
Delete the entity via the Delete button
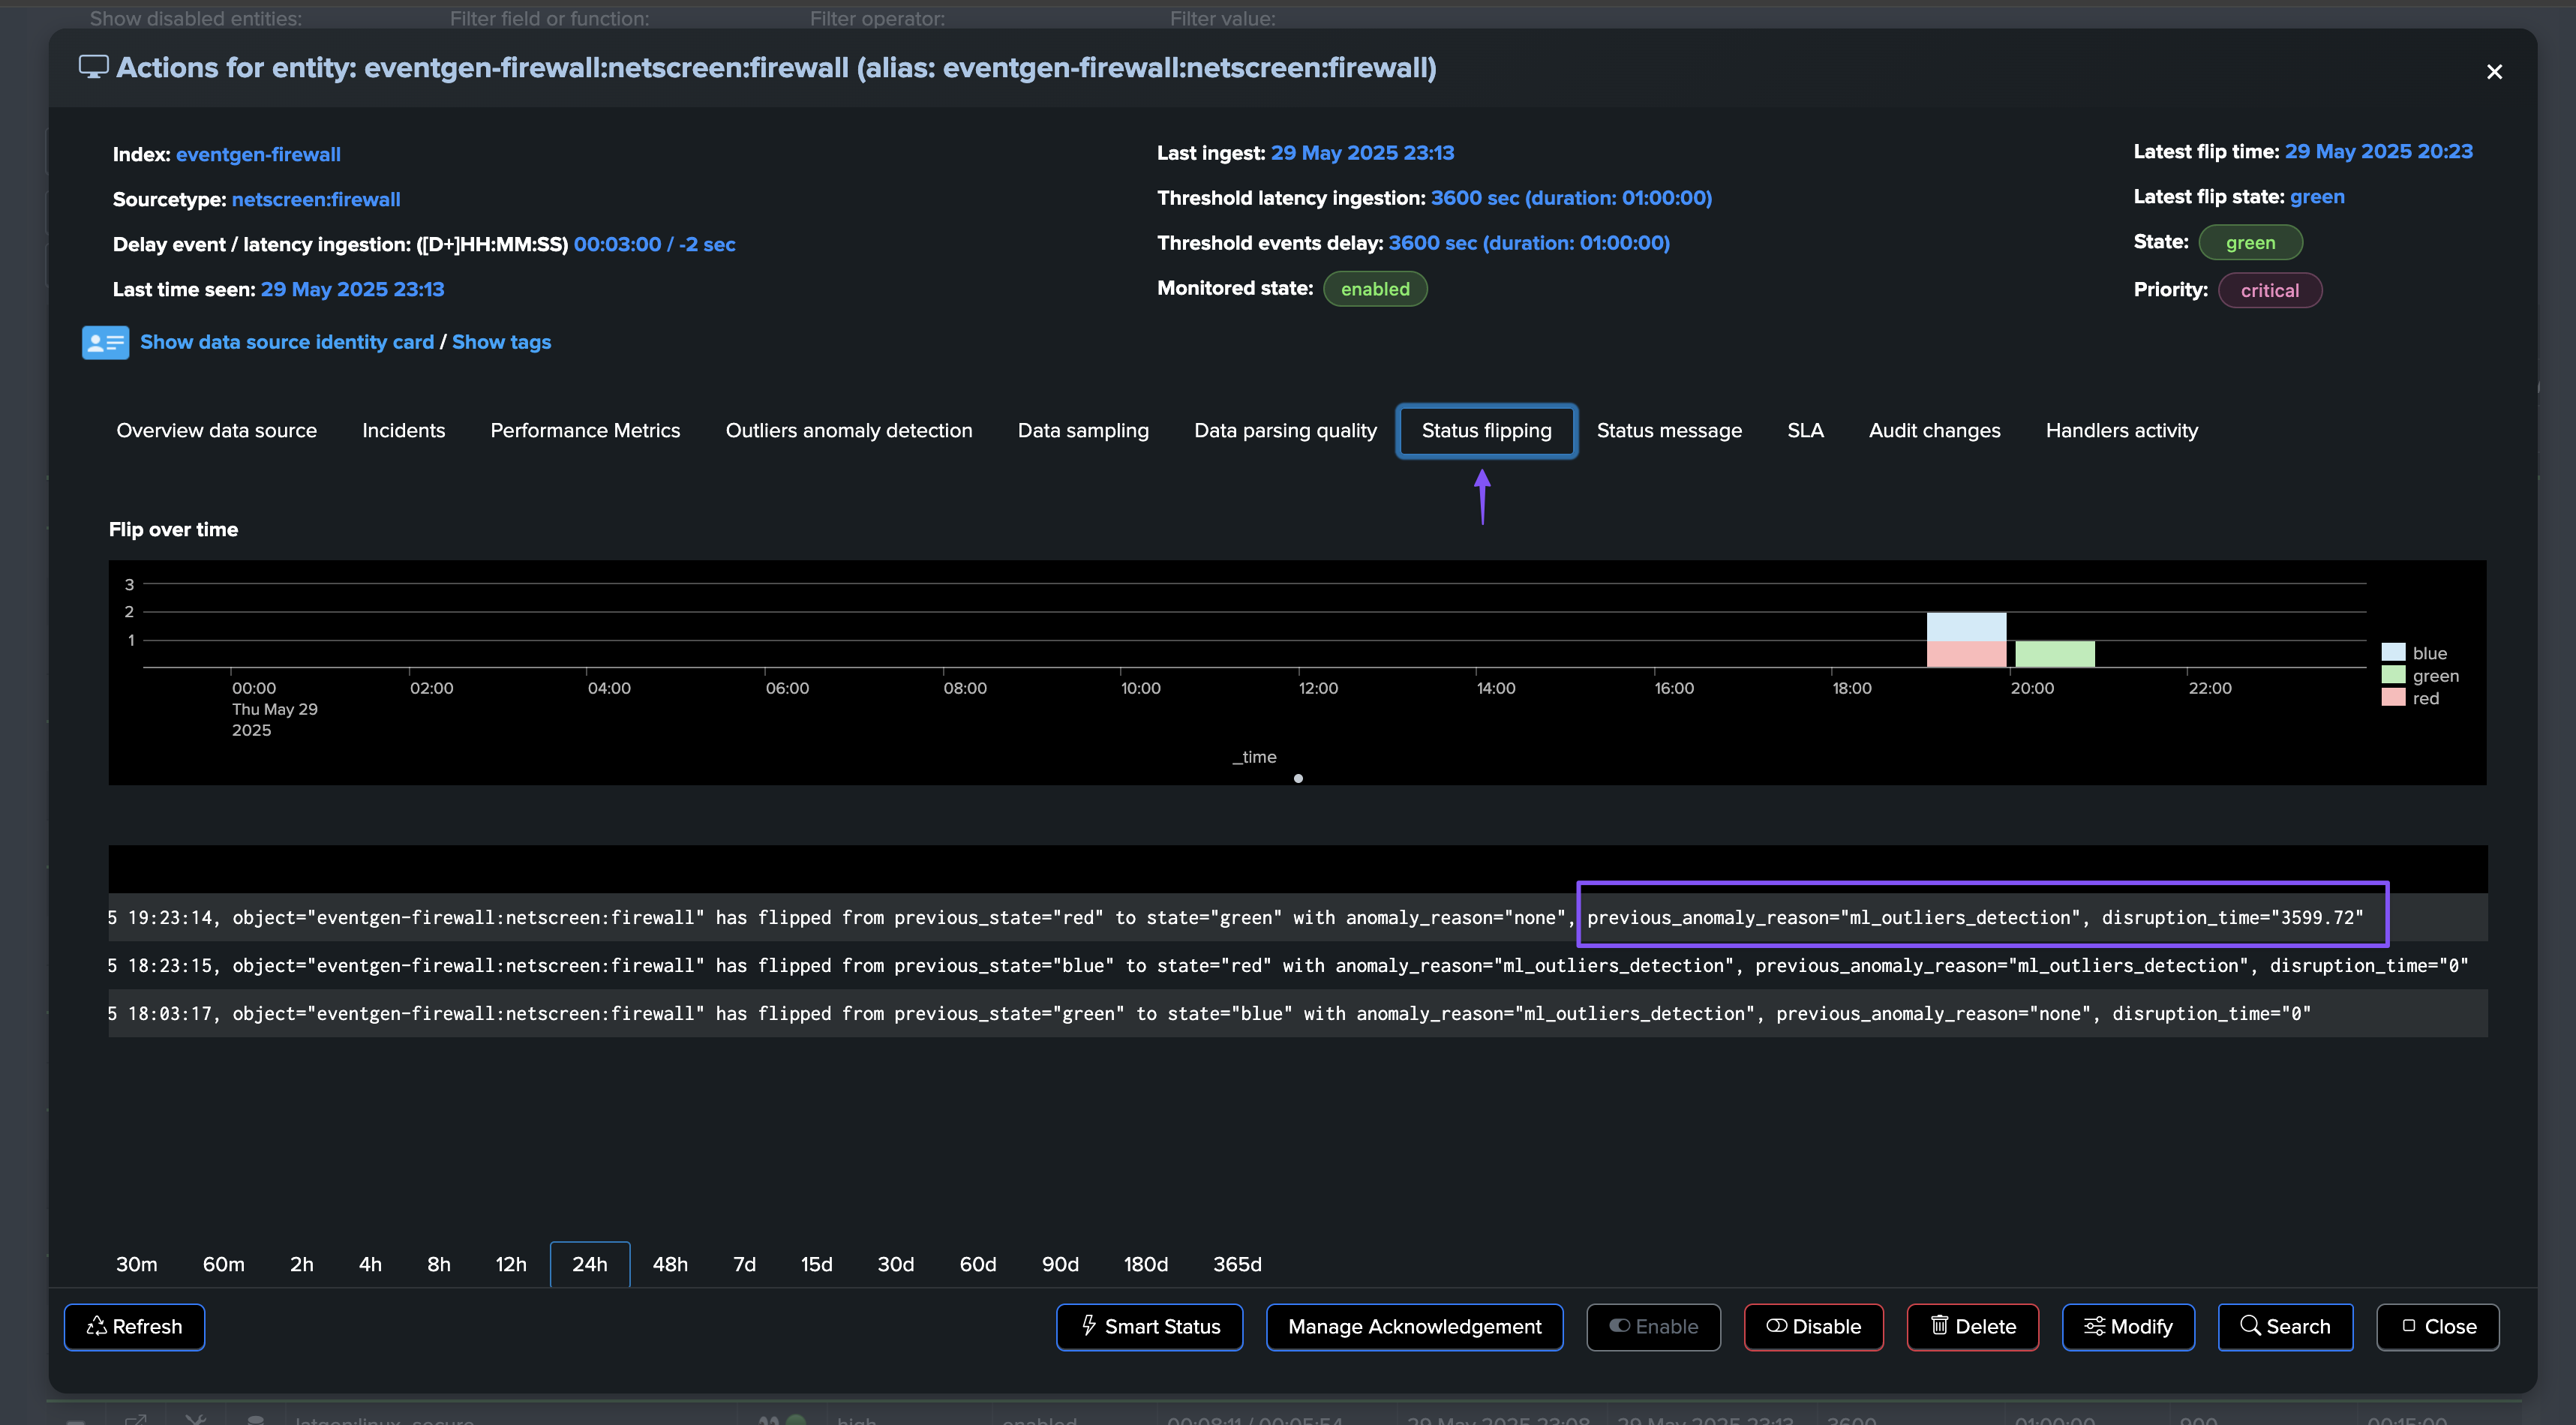coord(1972,1326)
